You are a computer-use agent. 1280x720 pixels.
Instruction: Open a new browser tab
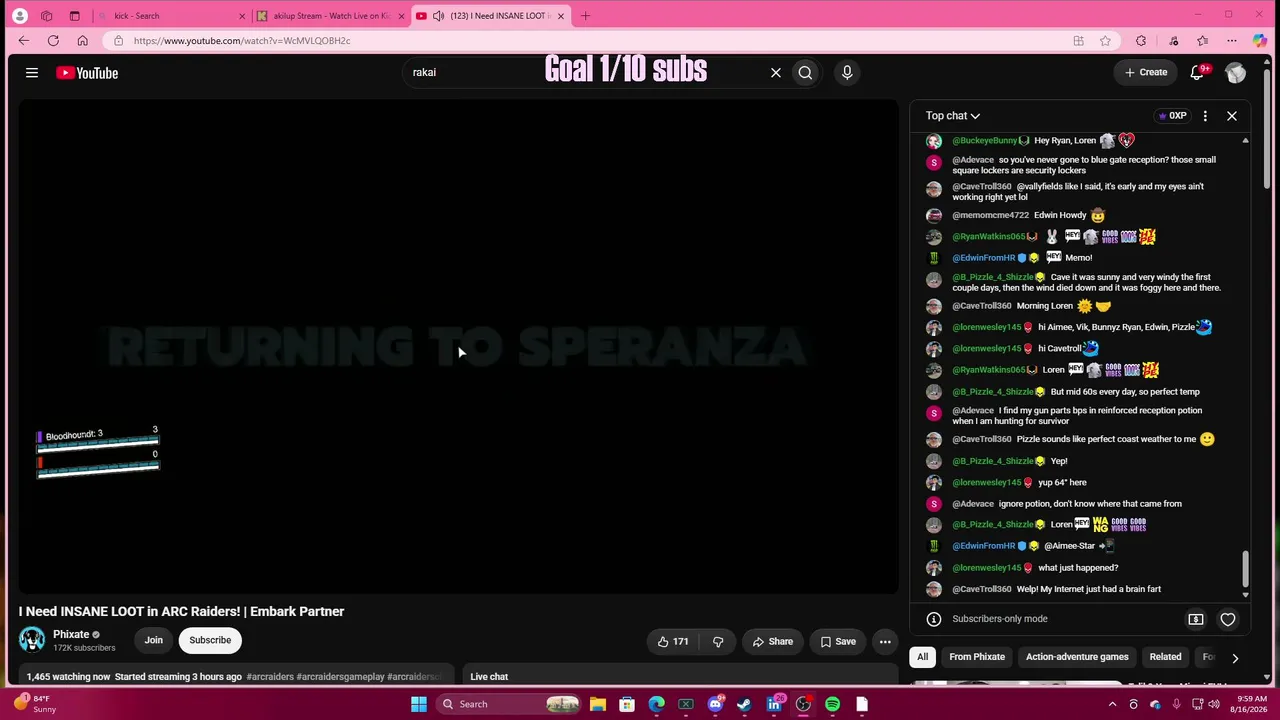[x=585, y=16]
